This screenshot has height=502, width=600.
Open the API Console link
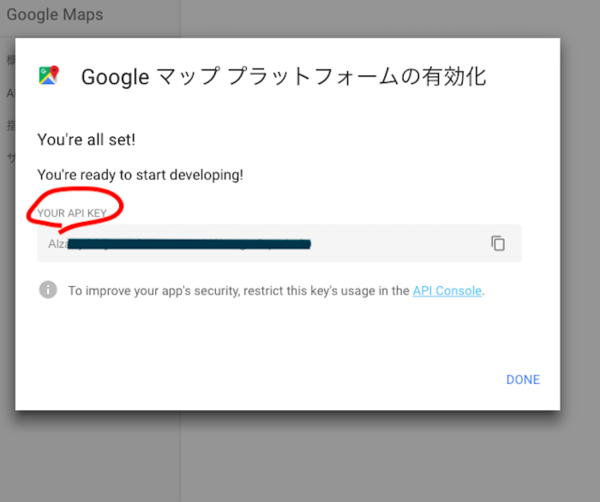coord(447,291)
